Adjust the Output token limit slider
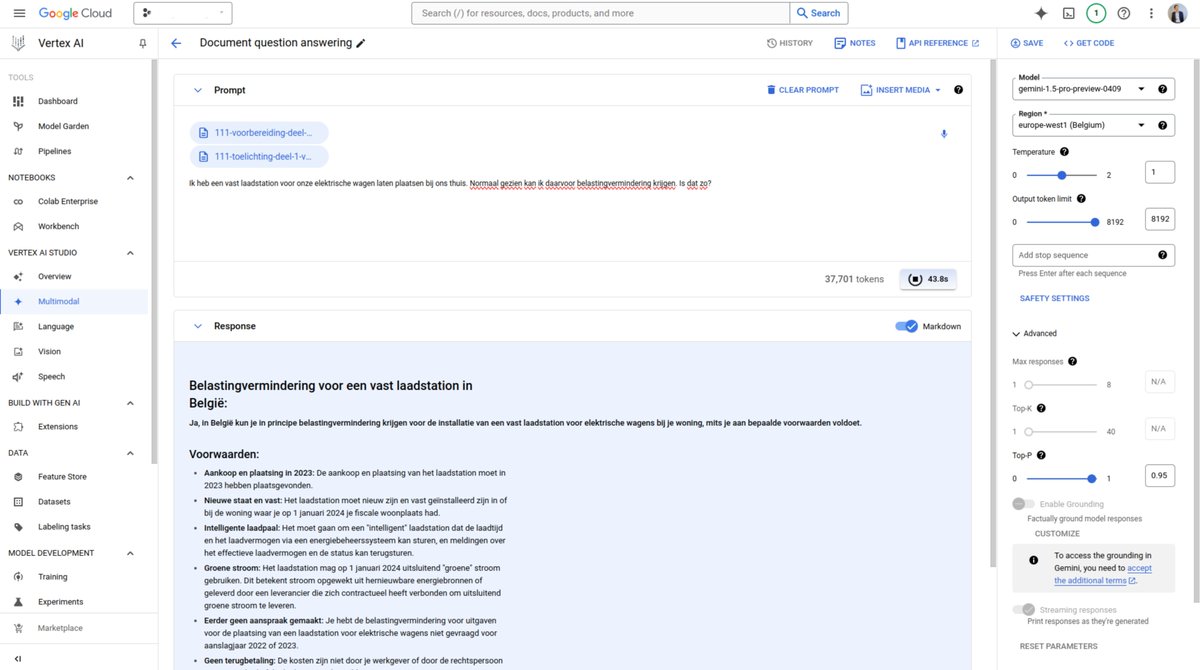Viewport: 1200px width, 670px height. pos(1095,222)
